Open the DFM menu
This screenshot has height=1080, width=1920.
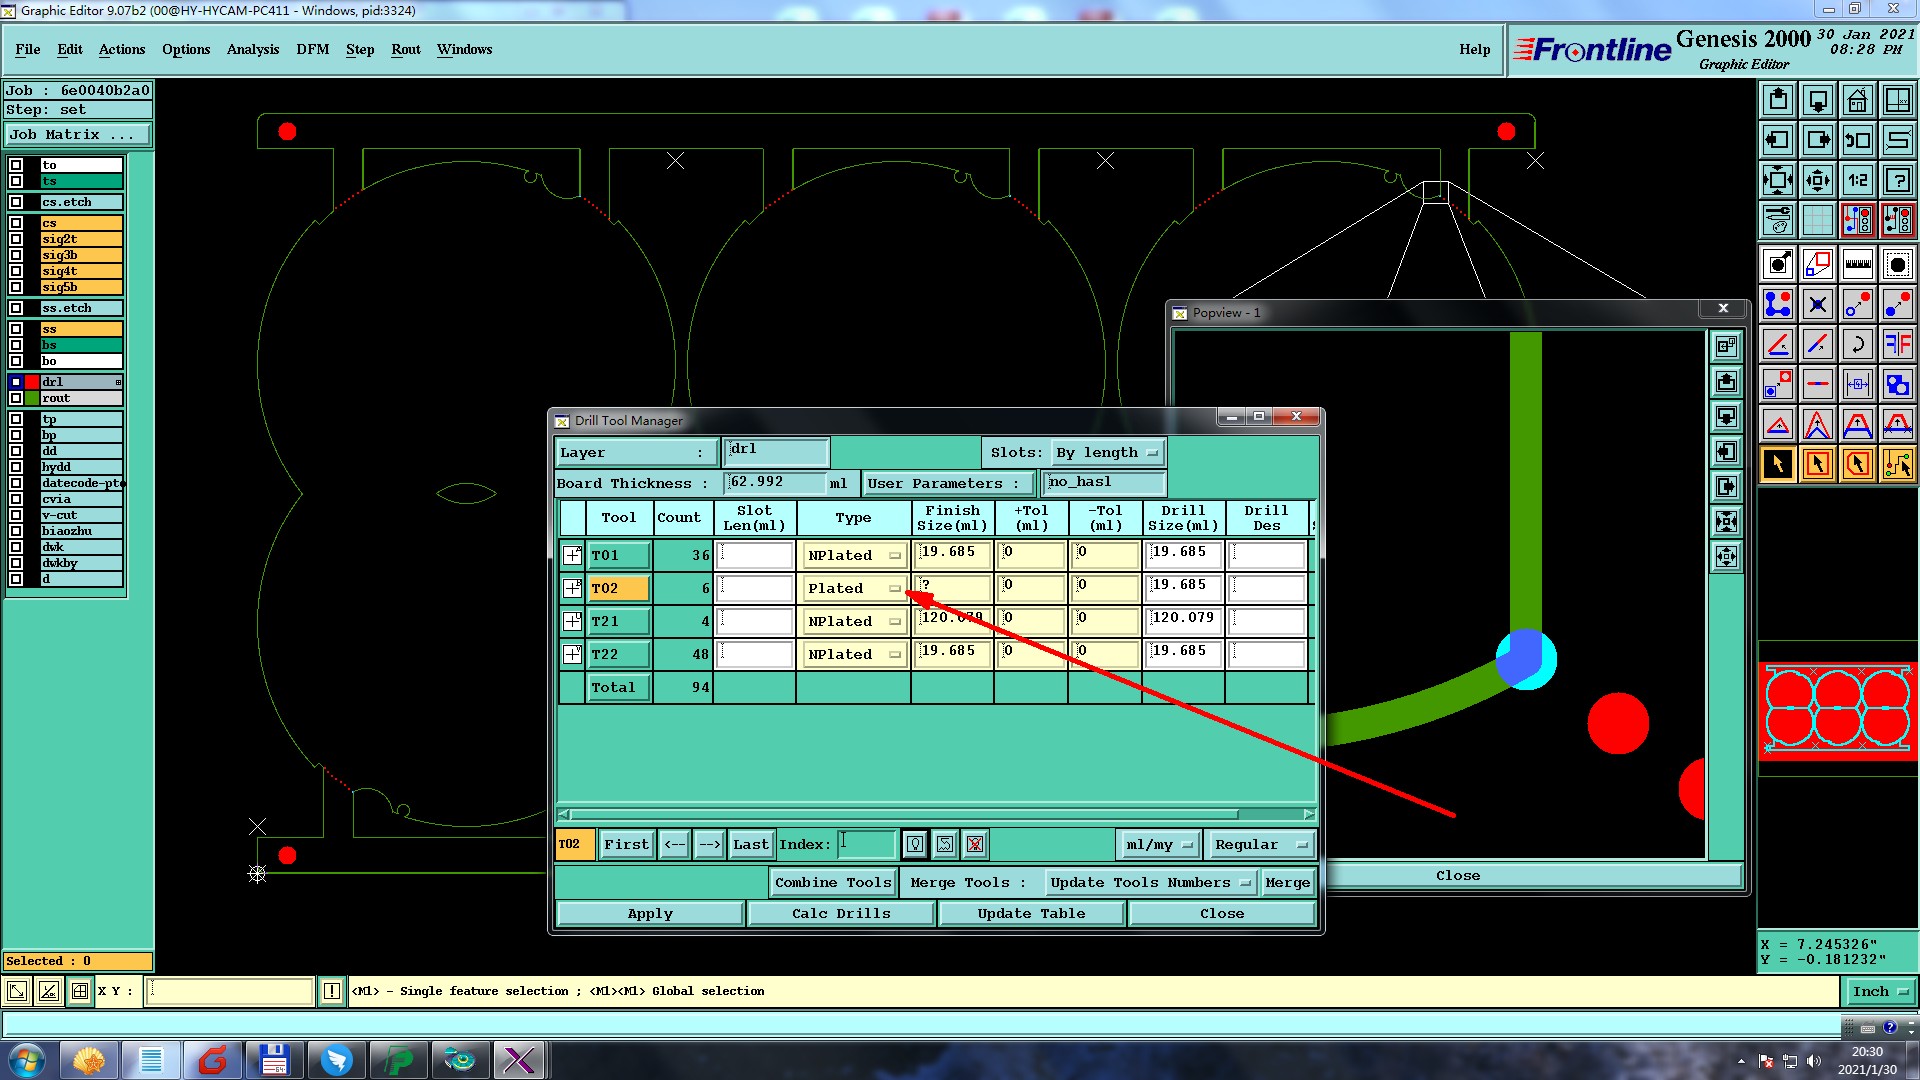312,49
